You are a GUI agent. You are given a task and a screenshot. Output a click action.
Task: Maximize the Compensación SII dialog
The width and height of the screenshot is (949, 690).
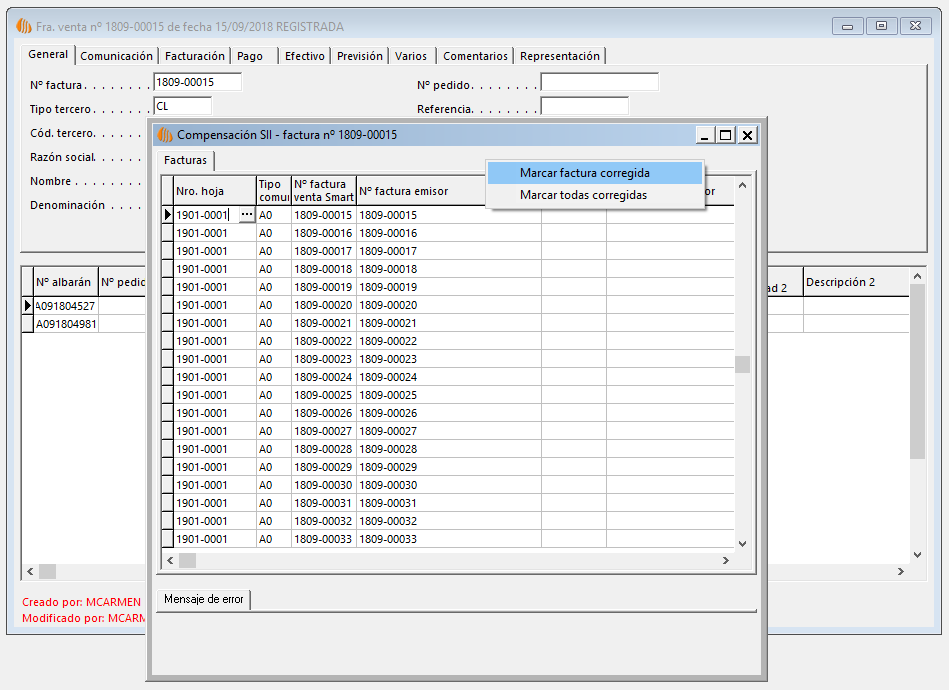tap(725, 135)
